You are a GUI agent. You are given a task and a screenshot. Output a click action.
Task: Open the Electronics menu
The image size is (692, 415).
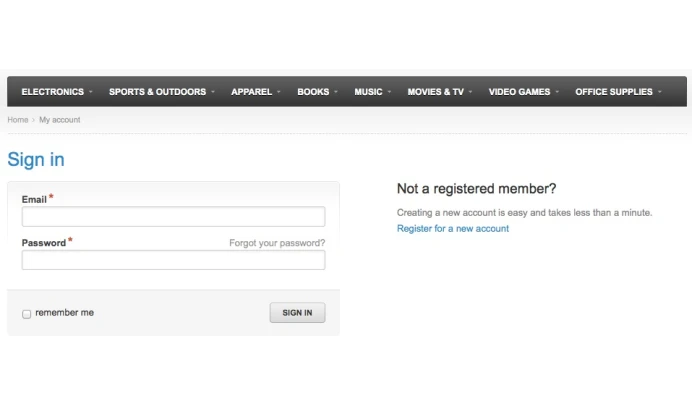pyautogui.click(x=52, y=92)
